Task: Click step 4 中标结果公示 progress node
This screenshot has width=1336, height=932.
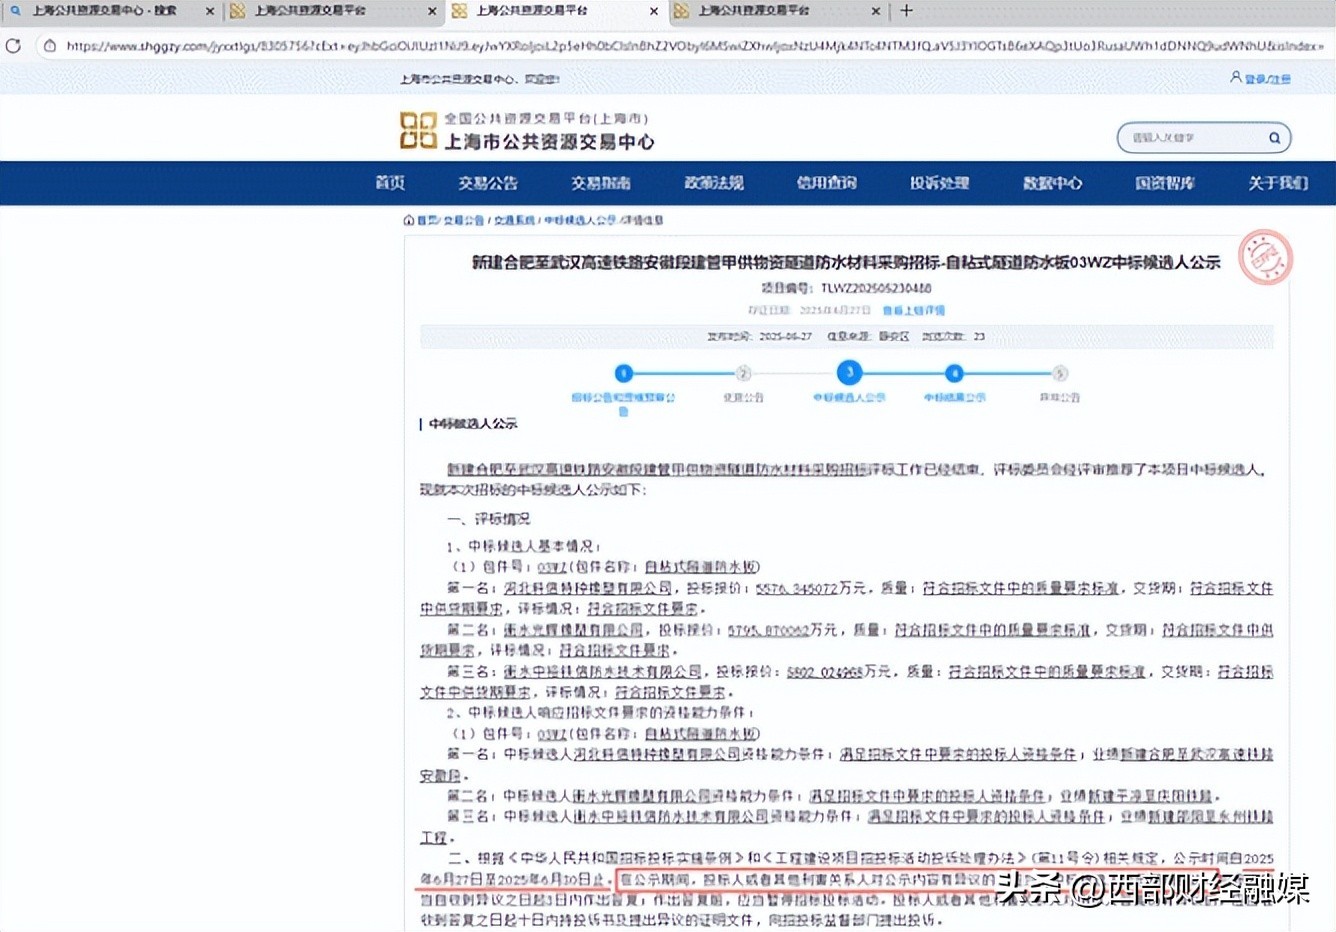Action: 955,372
